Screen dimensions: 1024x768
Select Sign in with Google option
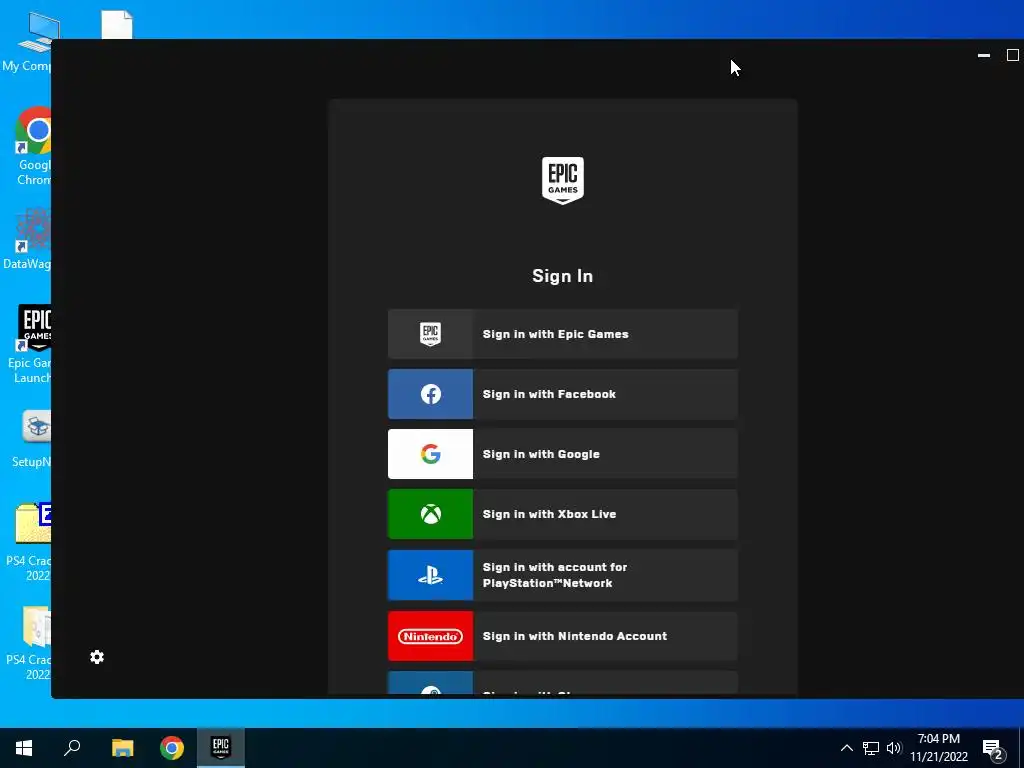click(562, 454)
